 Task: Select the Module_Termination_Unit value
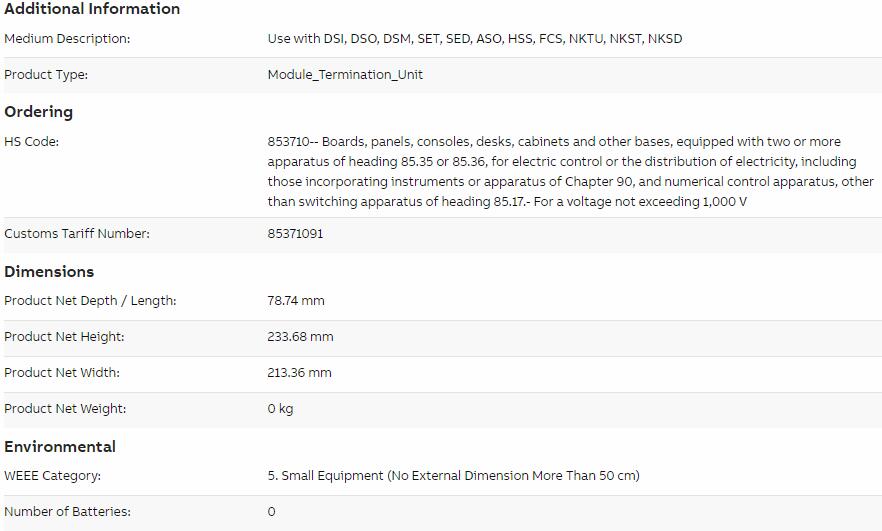tap(345, 75)
